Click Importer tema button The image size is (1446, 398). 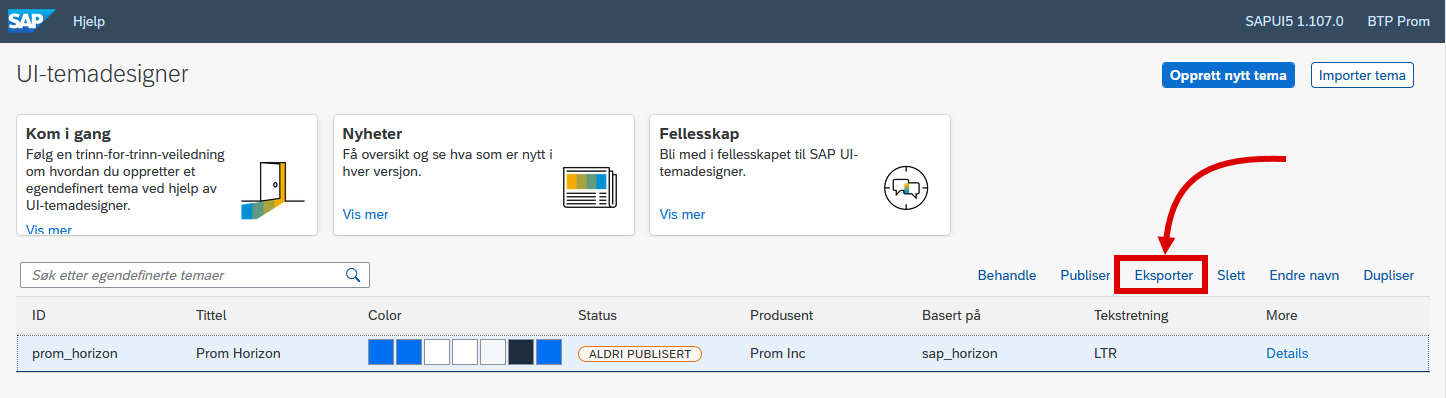point(1362,75)
